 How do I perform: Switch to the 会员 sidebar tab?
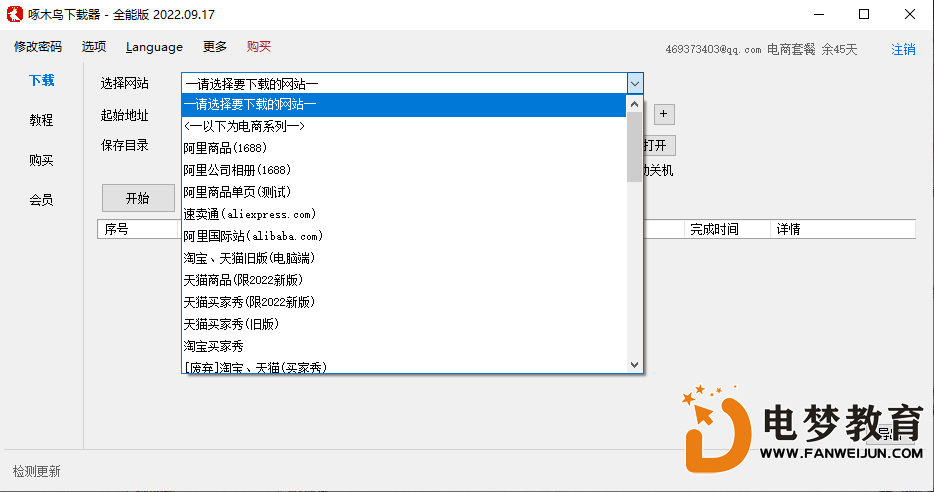pos(41,200)
